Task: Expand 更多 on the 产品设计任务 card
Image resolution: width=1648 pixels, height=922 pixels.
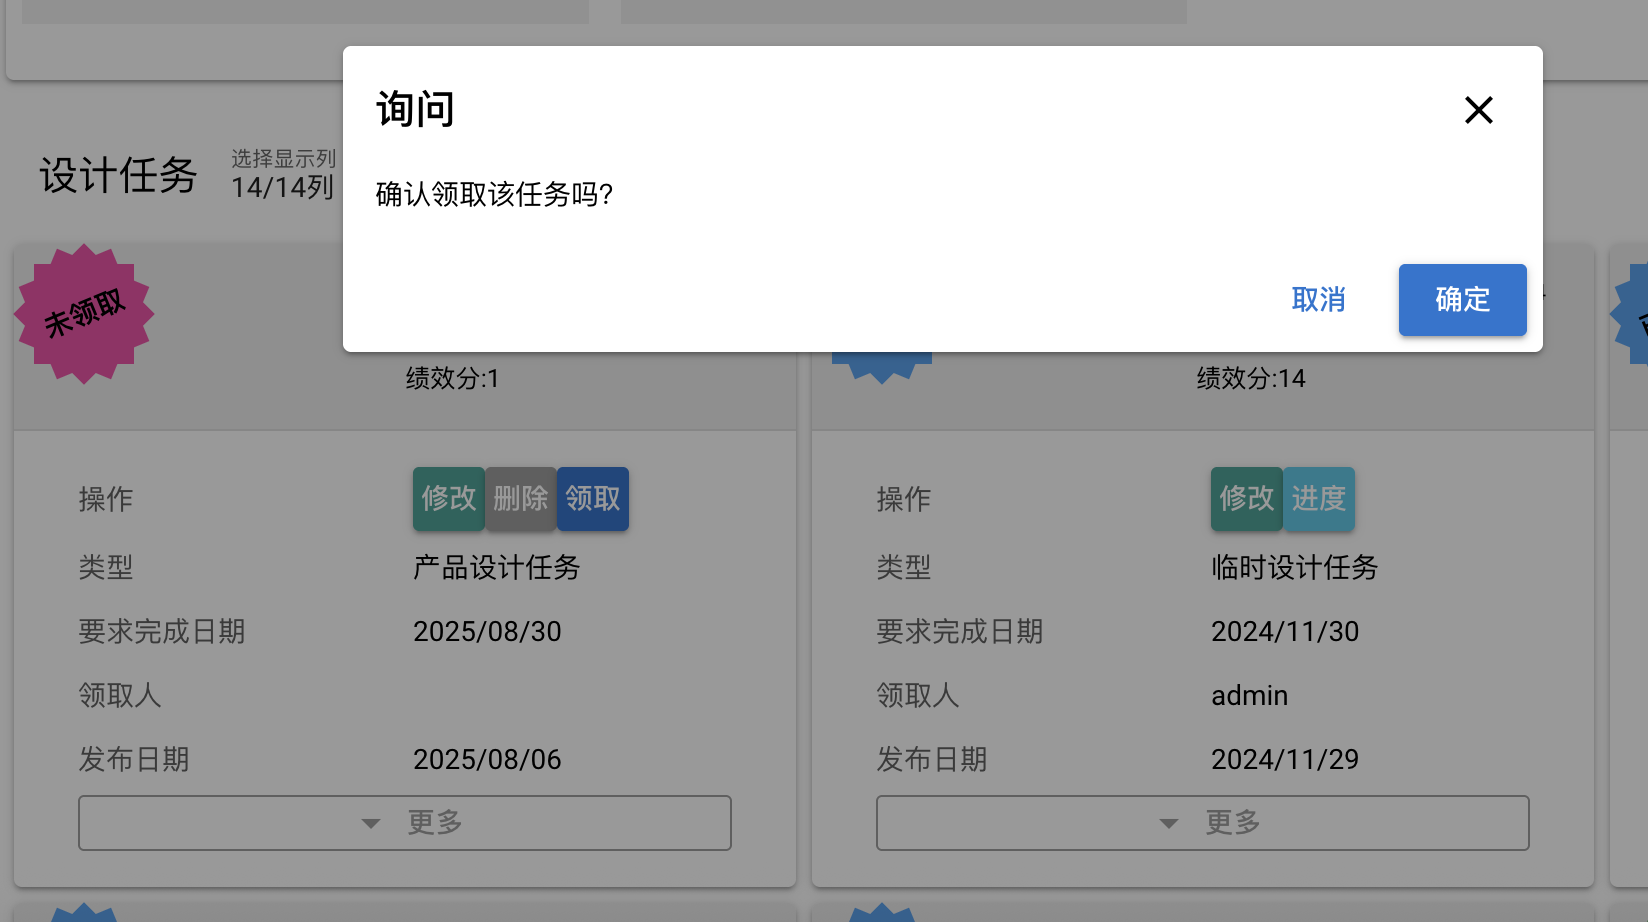Action: click(x=405, y=823)
